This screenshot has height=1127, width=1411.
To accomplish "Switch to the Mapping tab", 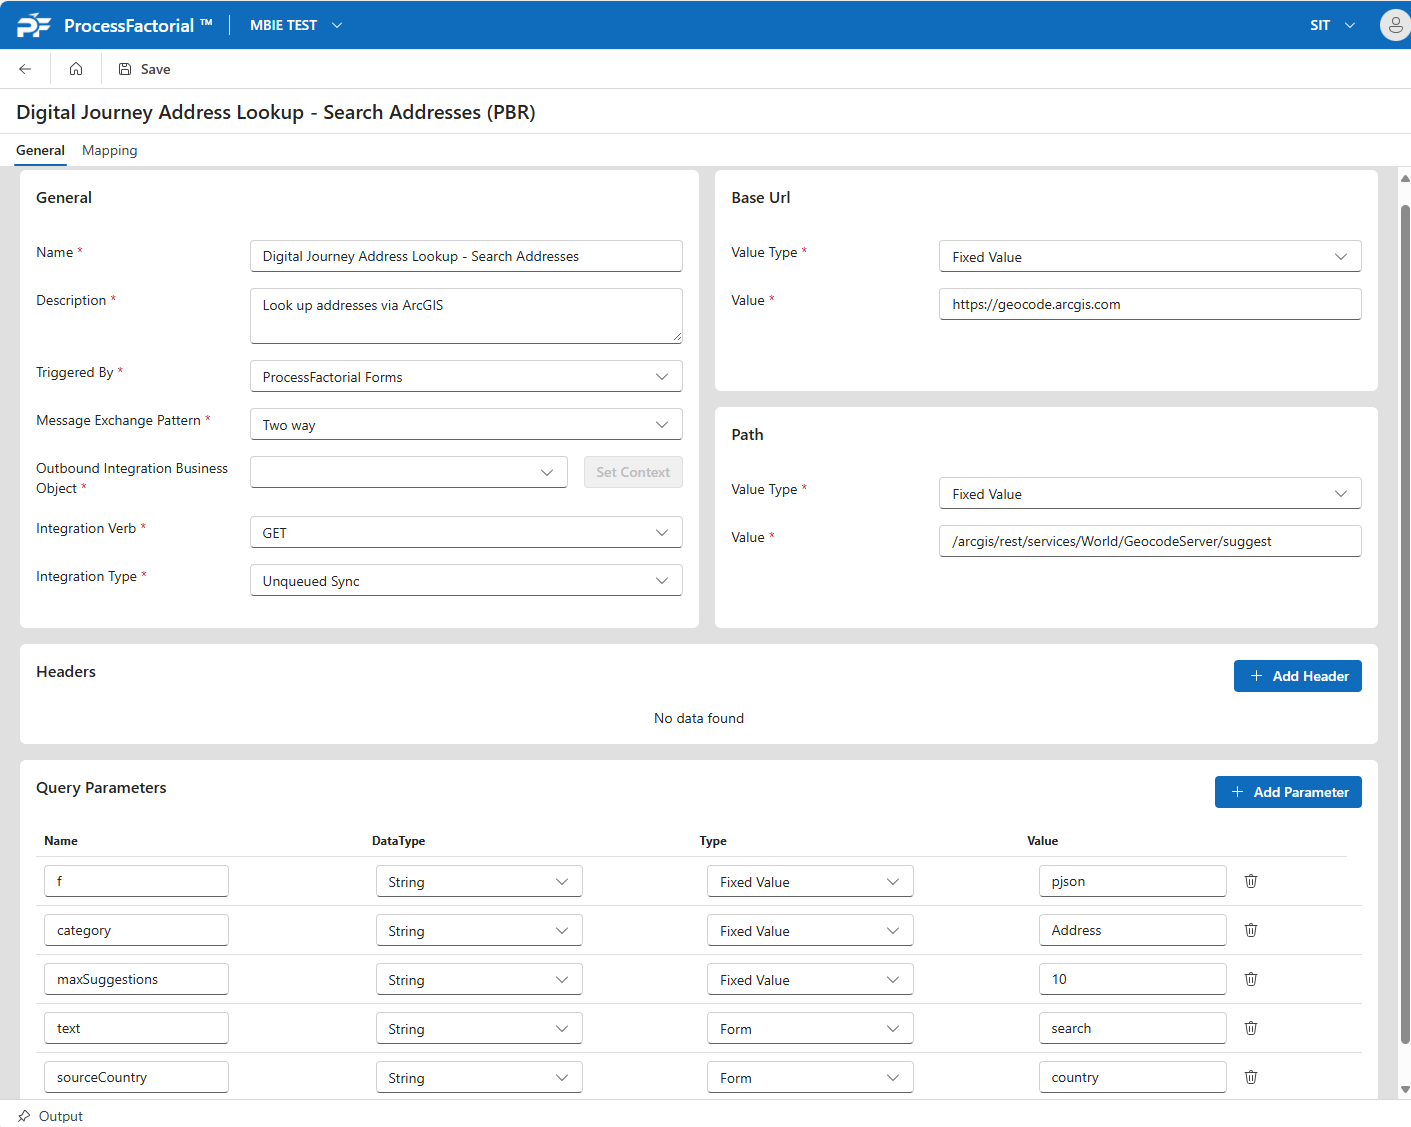I will click(x=110, y=150).
